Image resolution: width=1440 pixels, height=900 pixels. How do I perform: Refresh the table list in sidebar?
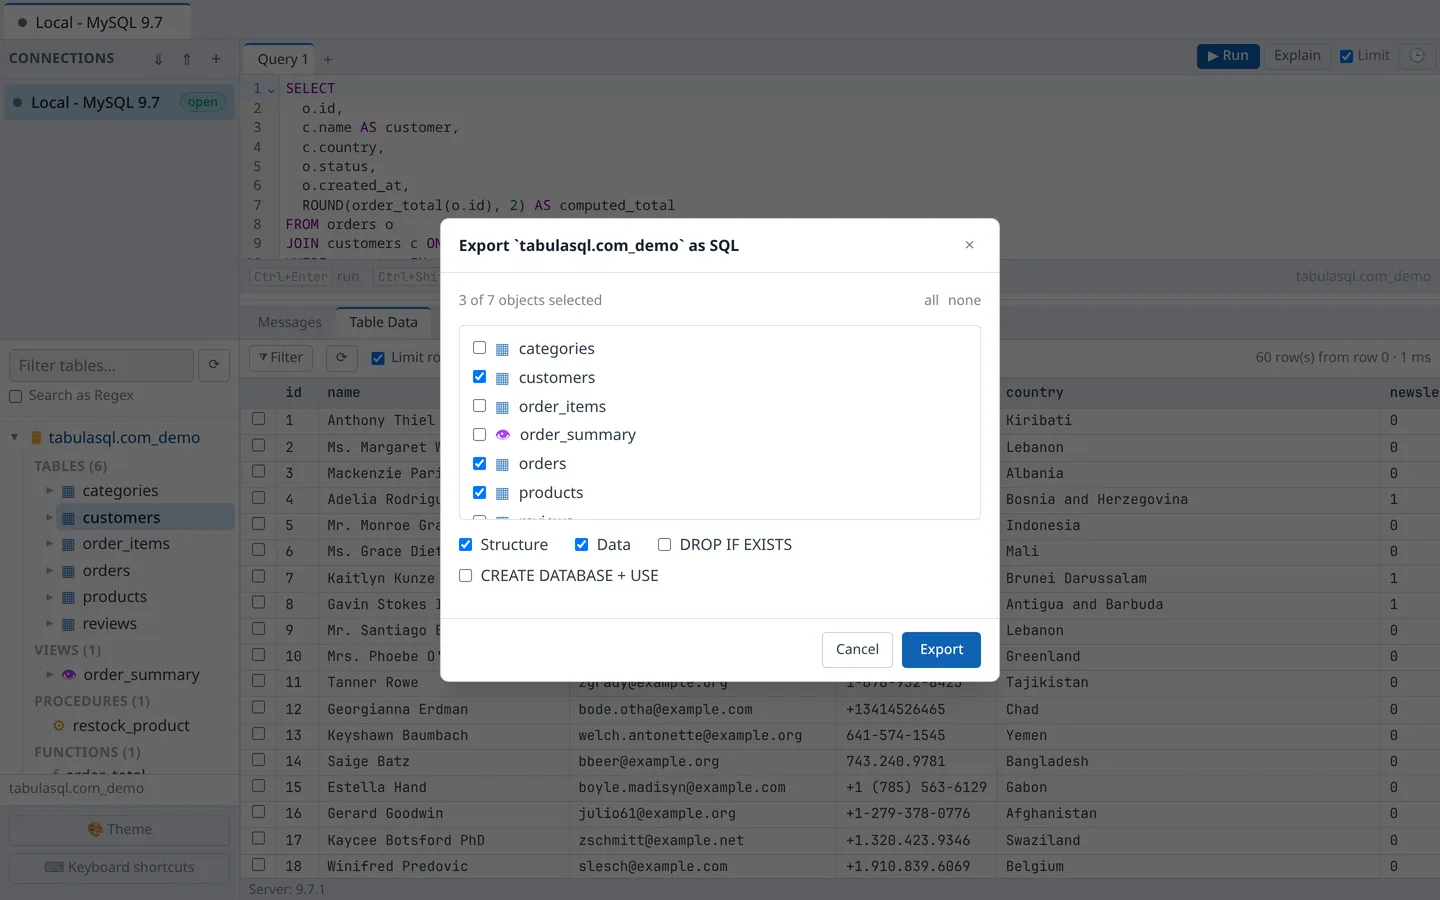coord(214,365)
